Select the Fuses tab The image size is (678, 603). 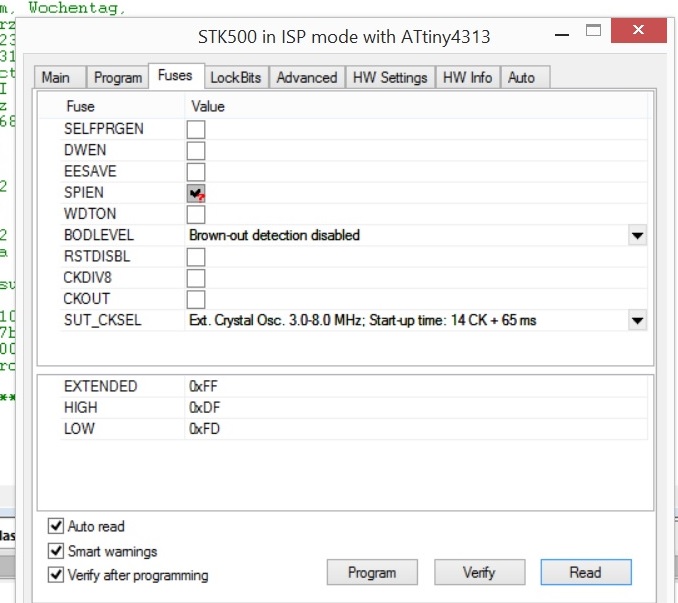(176, 76)
